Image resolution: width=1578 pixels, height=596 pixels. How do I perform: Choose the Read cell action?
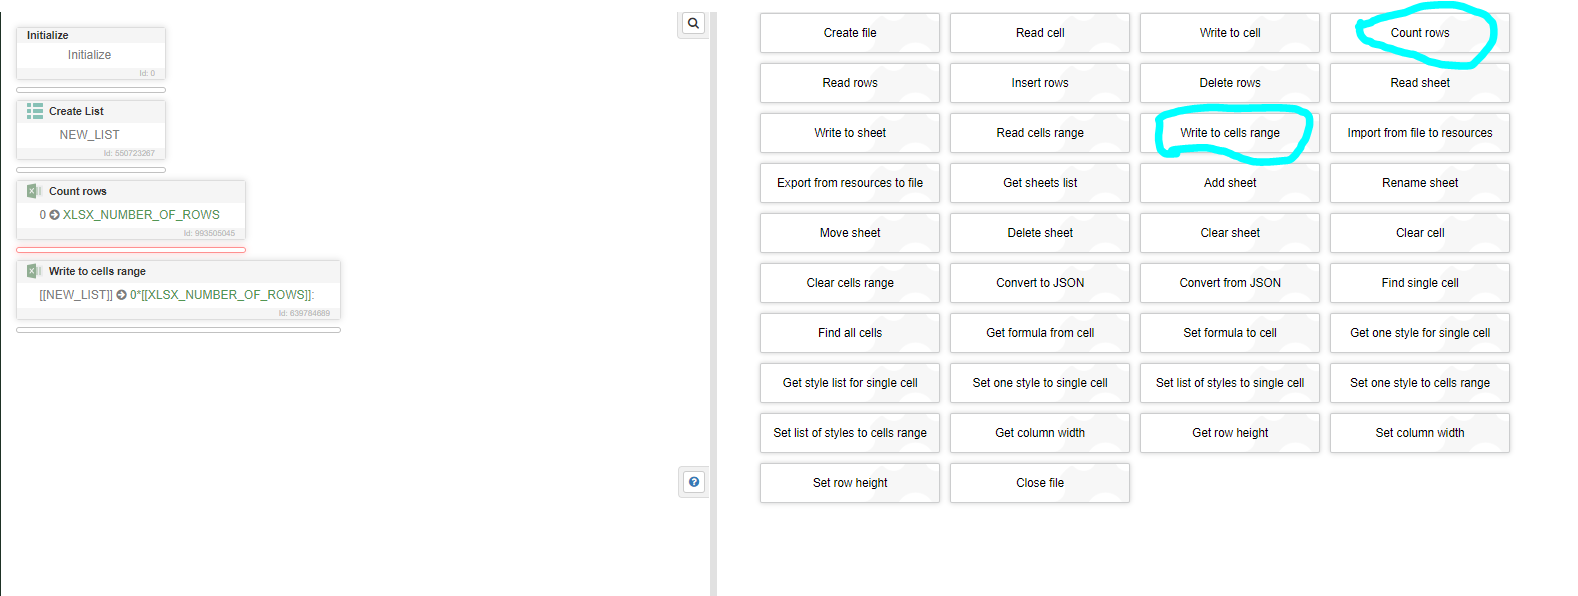pos(1039,33)
